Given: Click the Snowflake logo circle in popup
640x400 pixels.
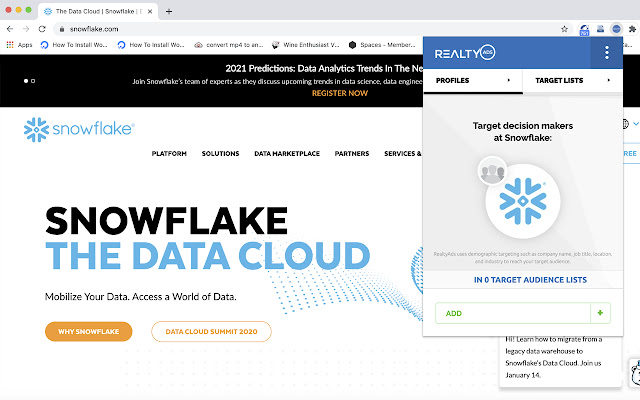Looking at the screenshot, I should click(523, 201).
